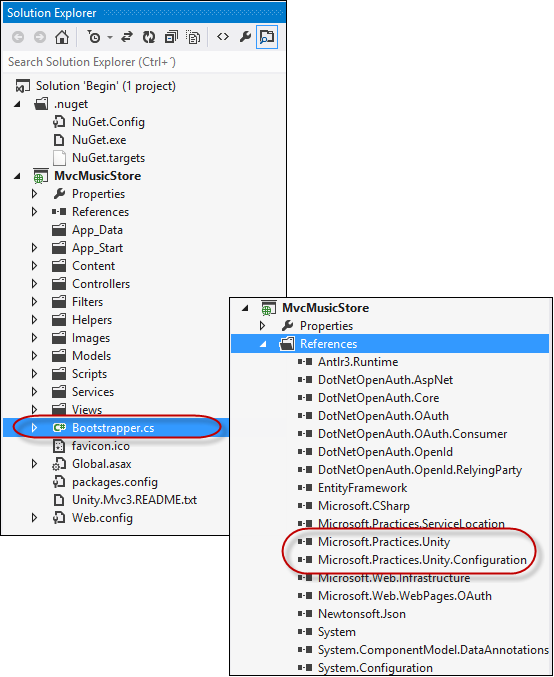Image resolution: width=554 pixels, height=677 pixels.
Task: Select the Filters folder
Action: (88, 302)
